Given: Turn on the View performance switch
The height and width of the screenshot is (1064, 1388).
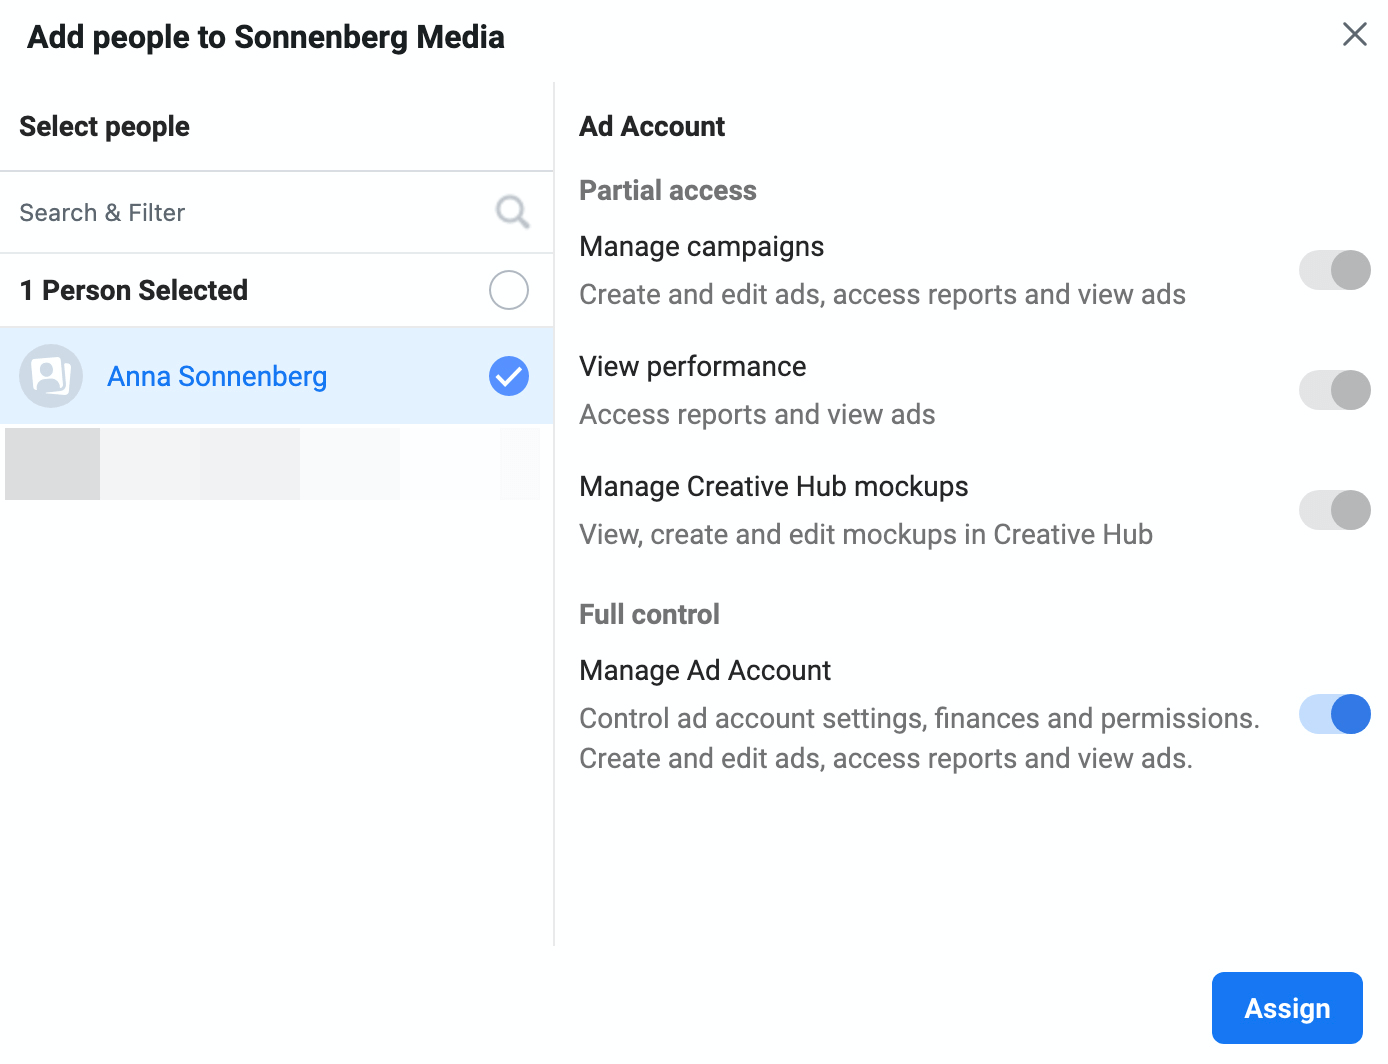Looking at the screenshot, I should tap(1334, 390).
